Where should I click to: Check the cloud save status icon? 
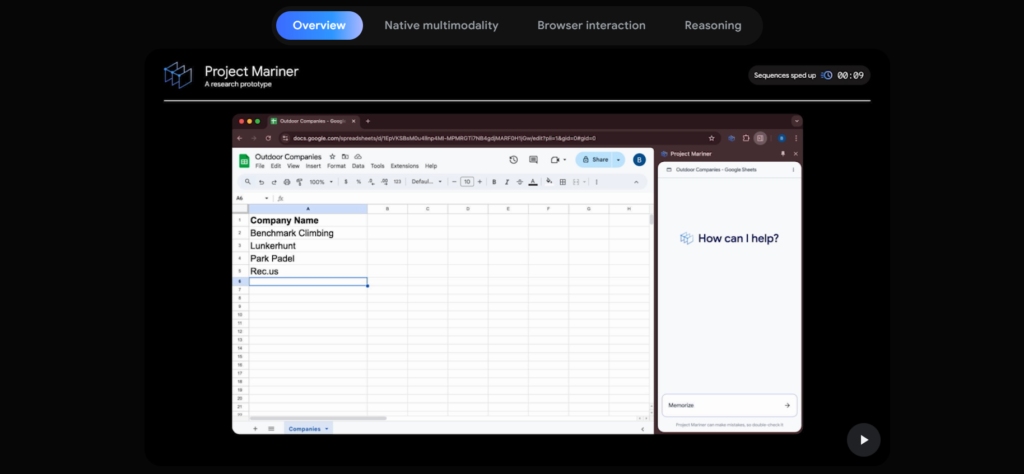(357, 157)
